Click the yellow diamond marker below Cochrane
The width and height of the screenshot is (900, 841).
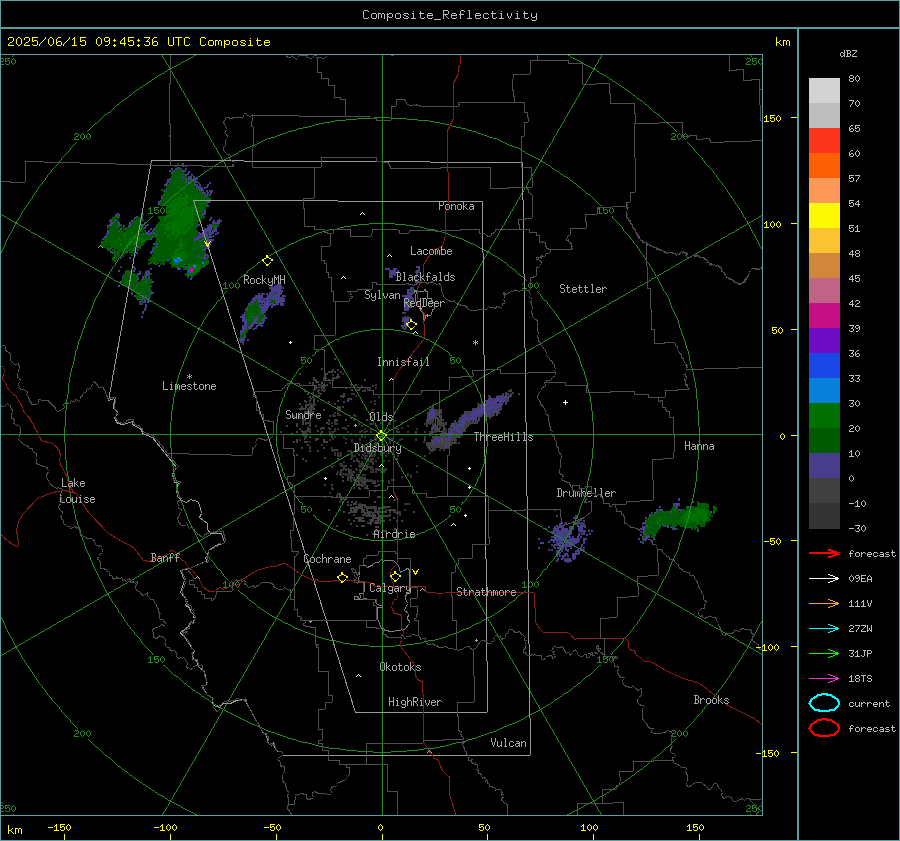tap(343, 578)
